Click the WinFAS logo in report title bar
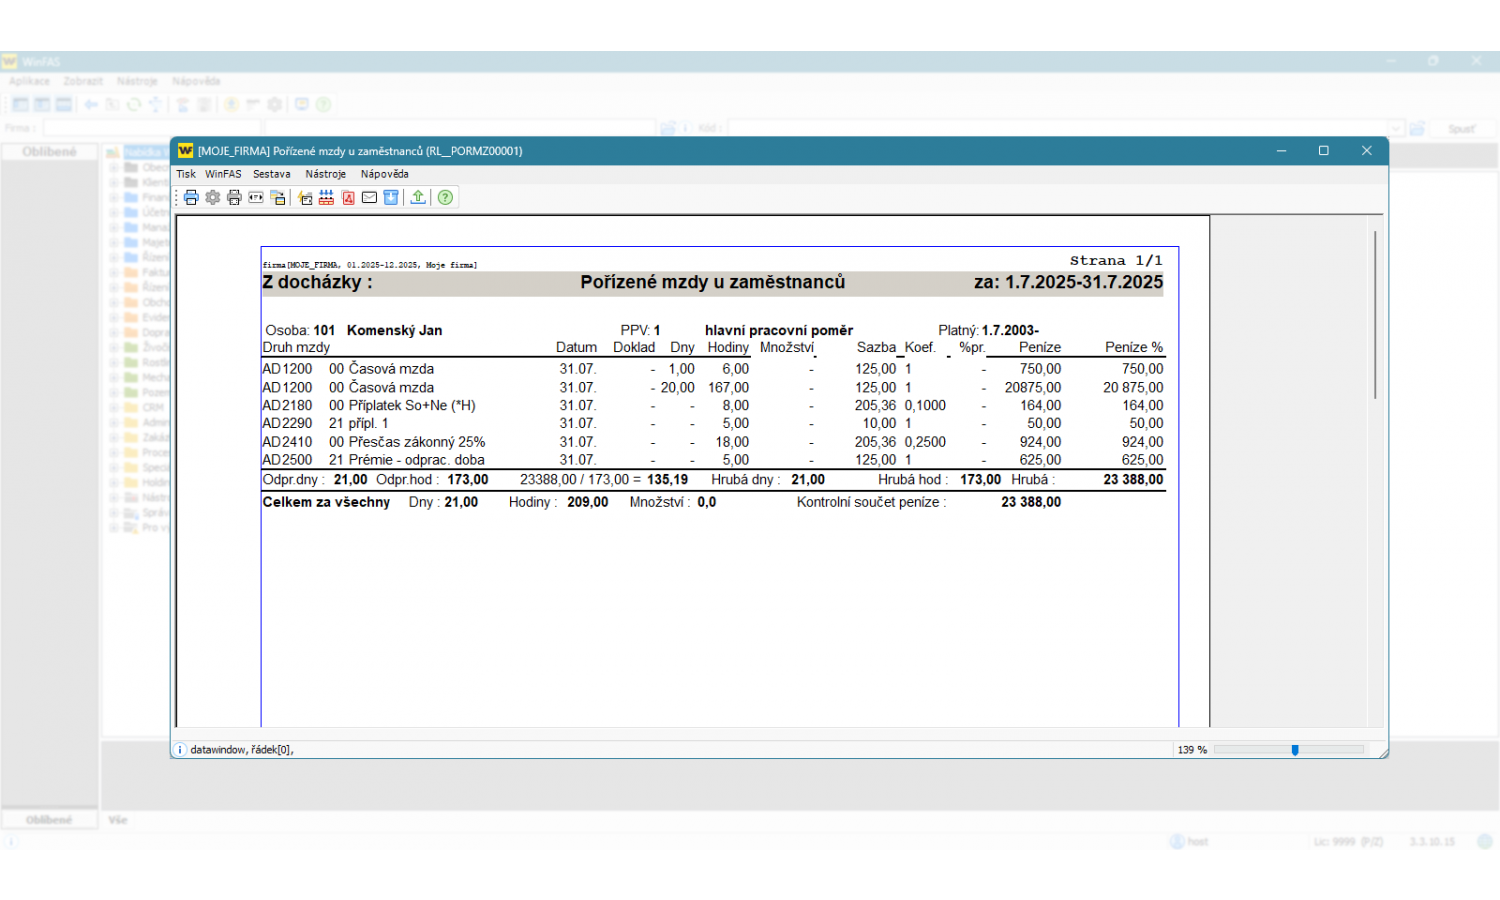This screenshot has width=1500, height=900. coord(185,151)
